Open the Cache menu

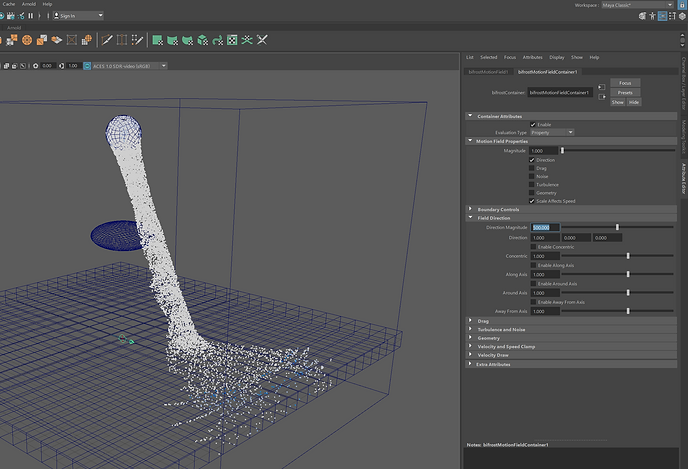coord(8,4)
